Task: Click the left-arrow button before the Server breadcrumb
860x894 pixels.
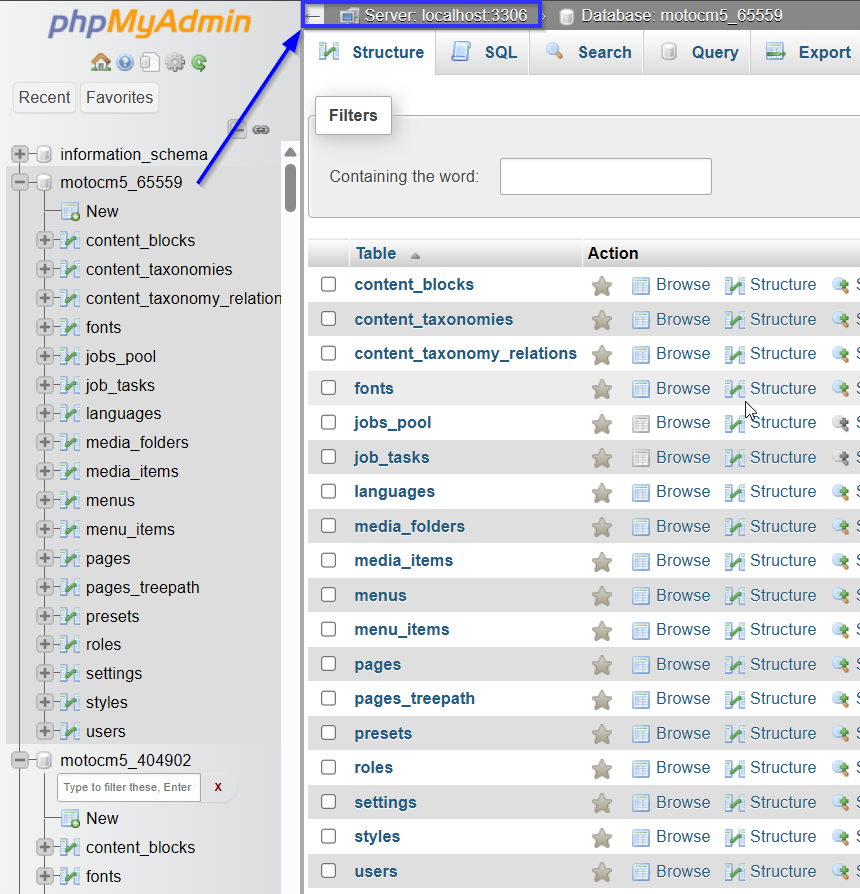Action: tap(313, 15)
